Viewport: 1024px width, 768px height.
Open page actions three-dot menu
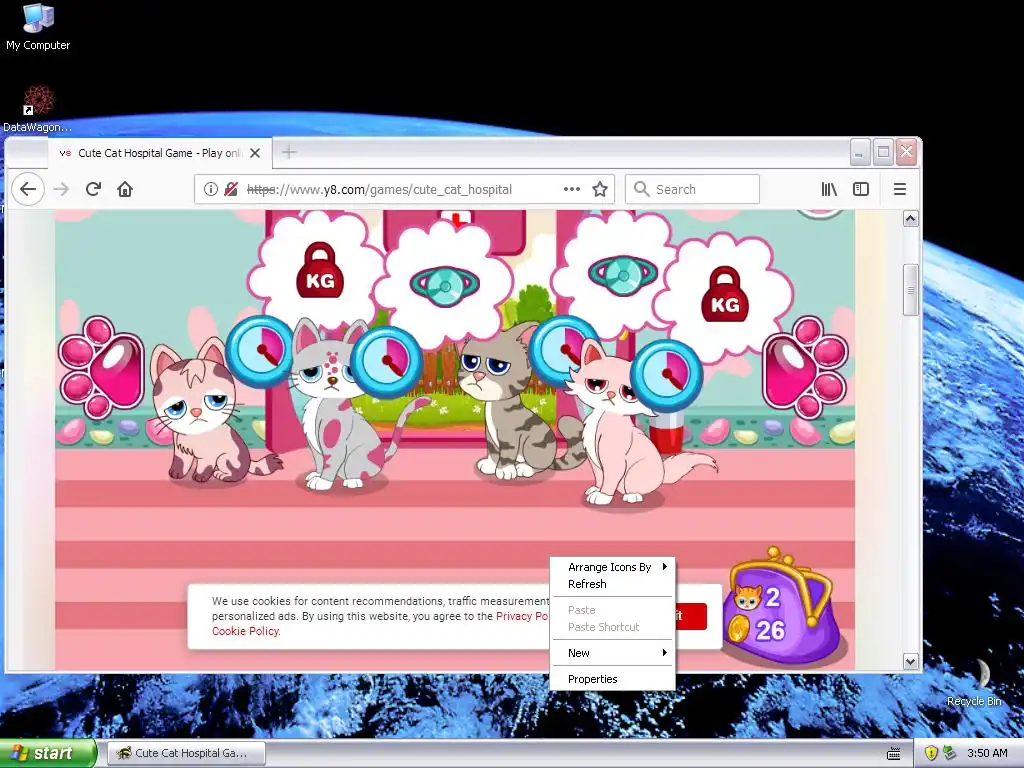(x=571, y=189)
